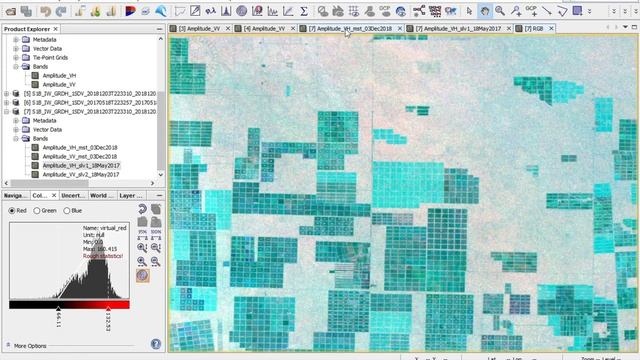Select the Draw Rectangle tool
Screen dimensions: 640x360
(577, 11)
